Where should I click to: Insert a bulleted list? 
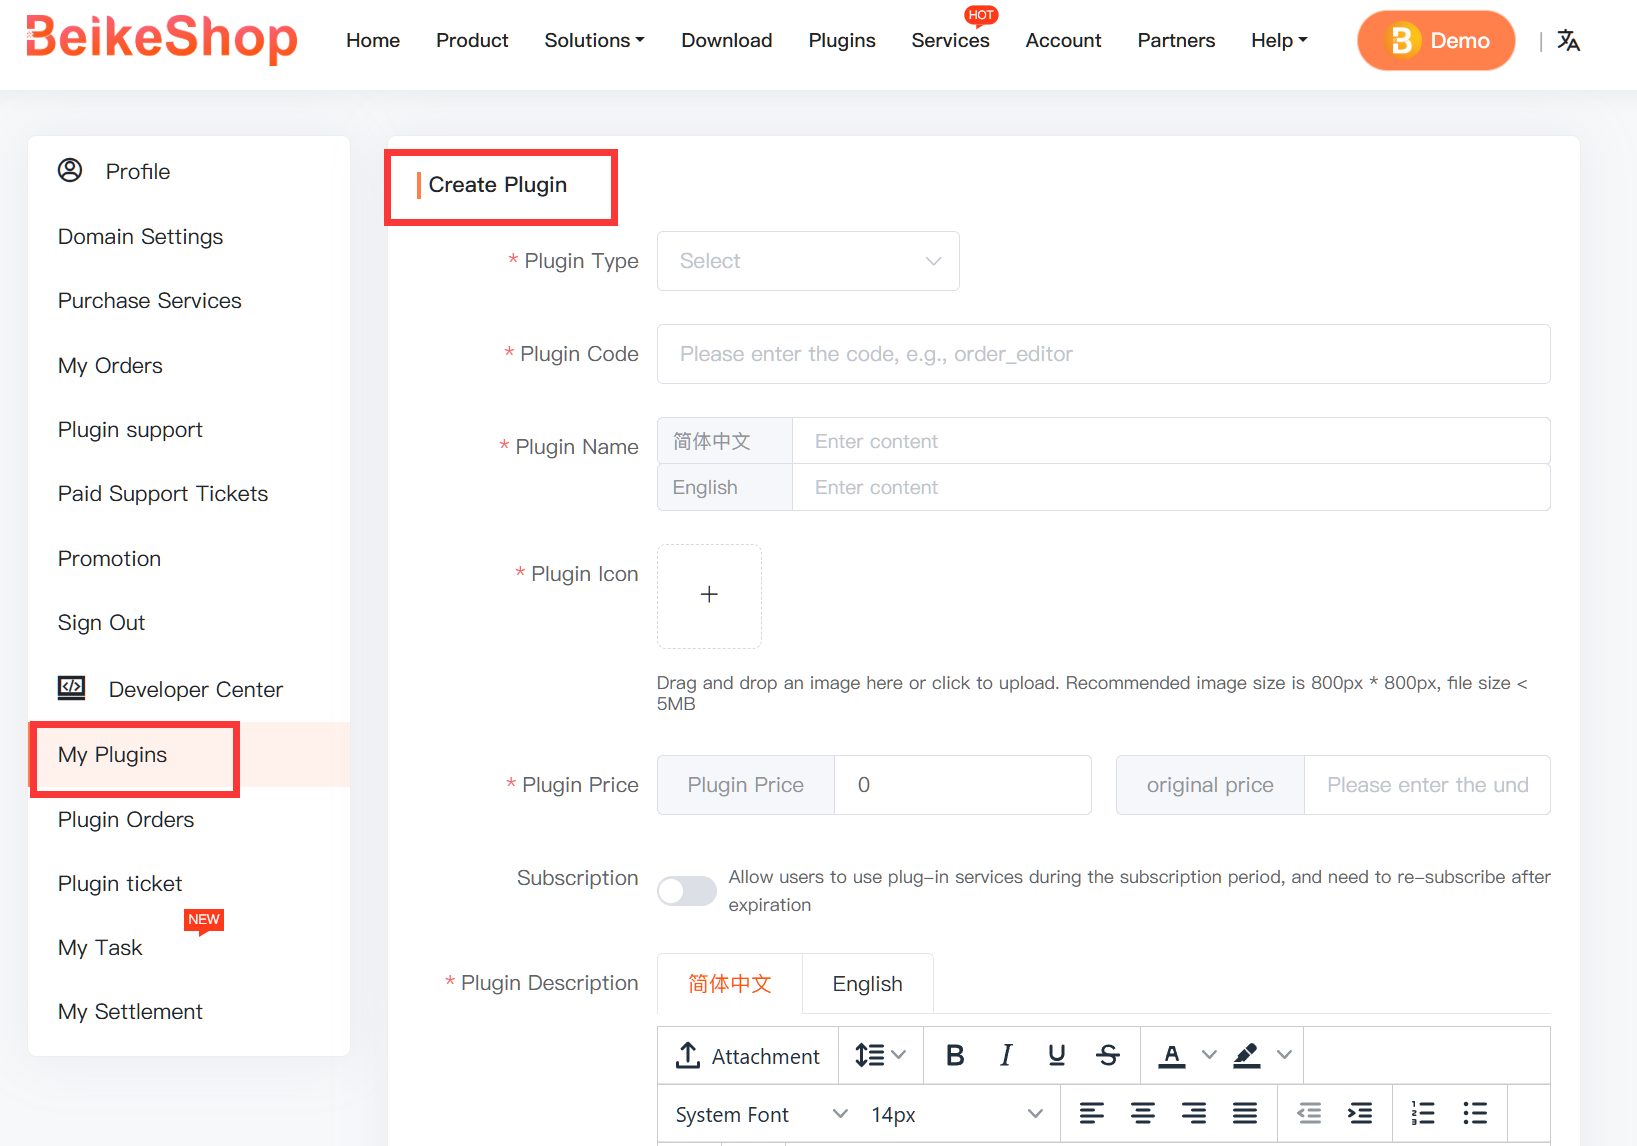[1474, 1113]
